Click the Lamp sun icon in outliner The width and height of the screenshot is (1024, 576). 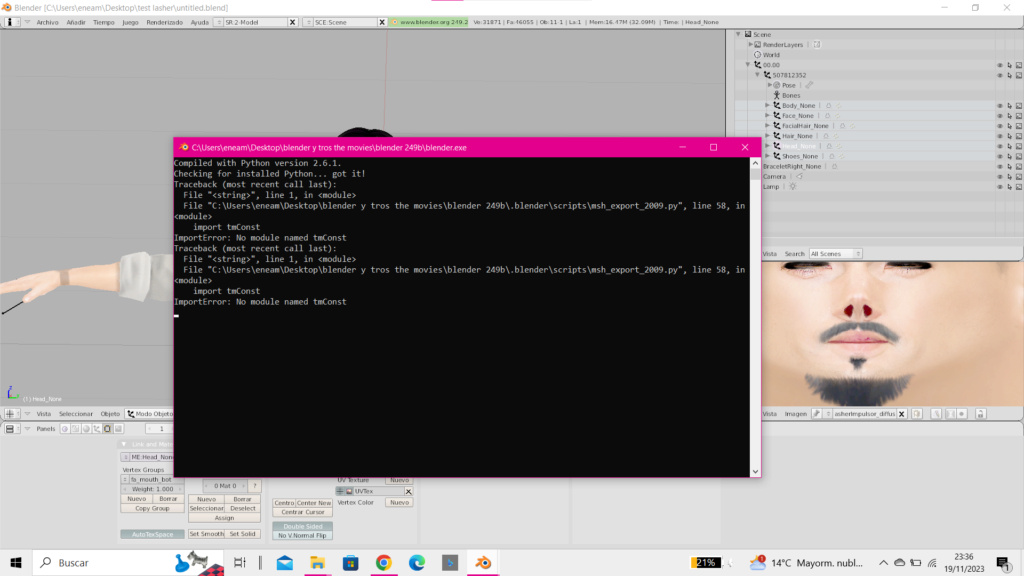pos(792,187)
